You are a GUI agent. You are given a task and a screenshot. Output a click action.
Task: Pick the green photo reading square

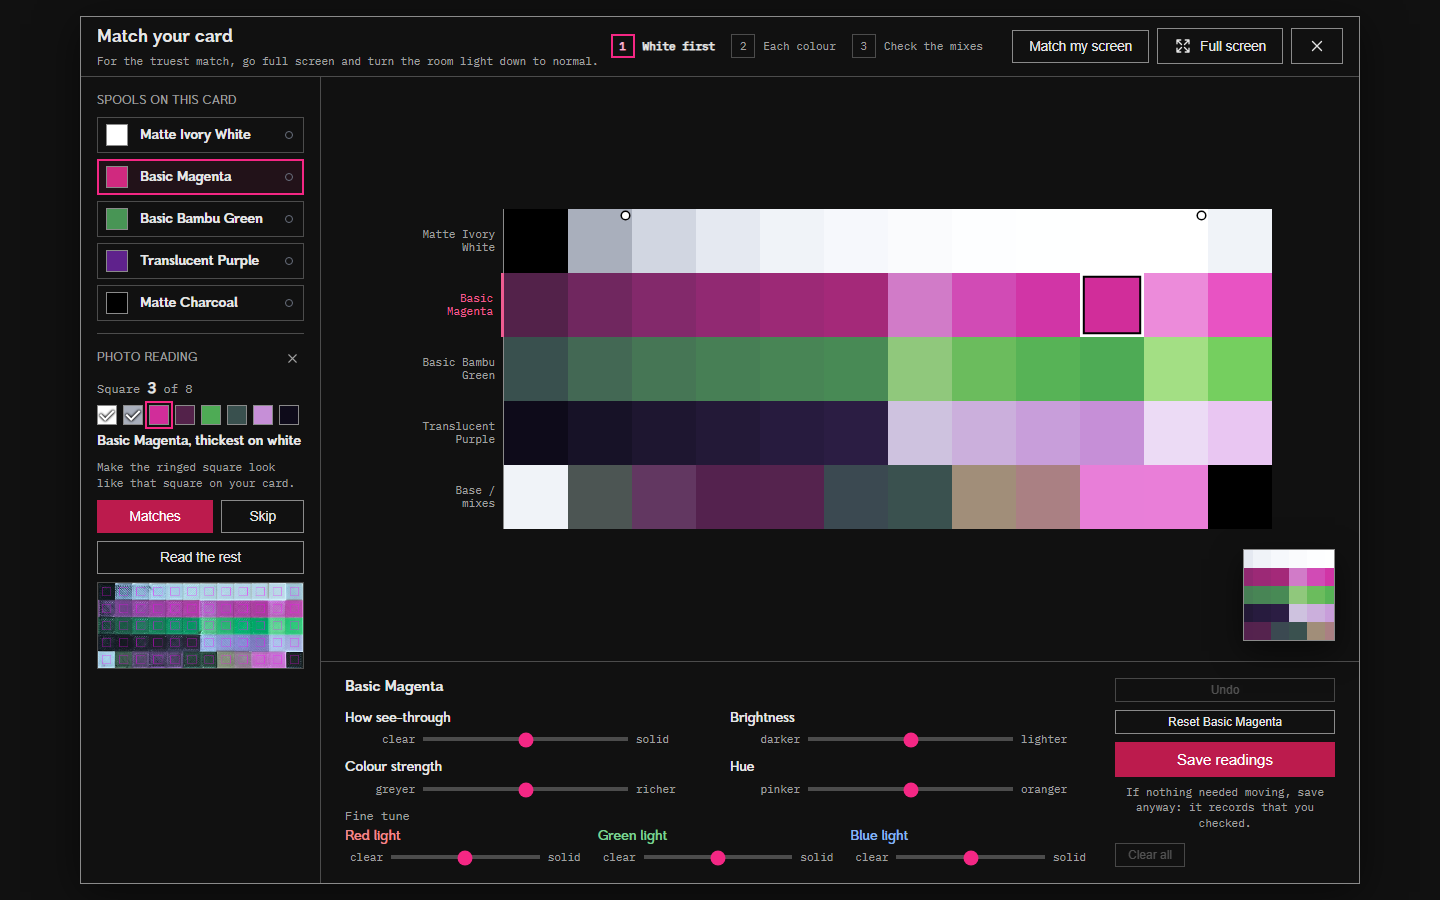pyautogui.click(x=211, y=415)
